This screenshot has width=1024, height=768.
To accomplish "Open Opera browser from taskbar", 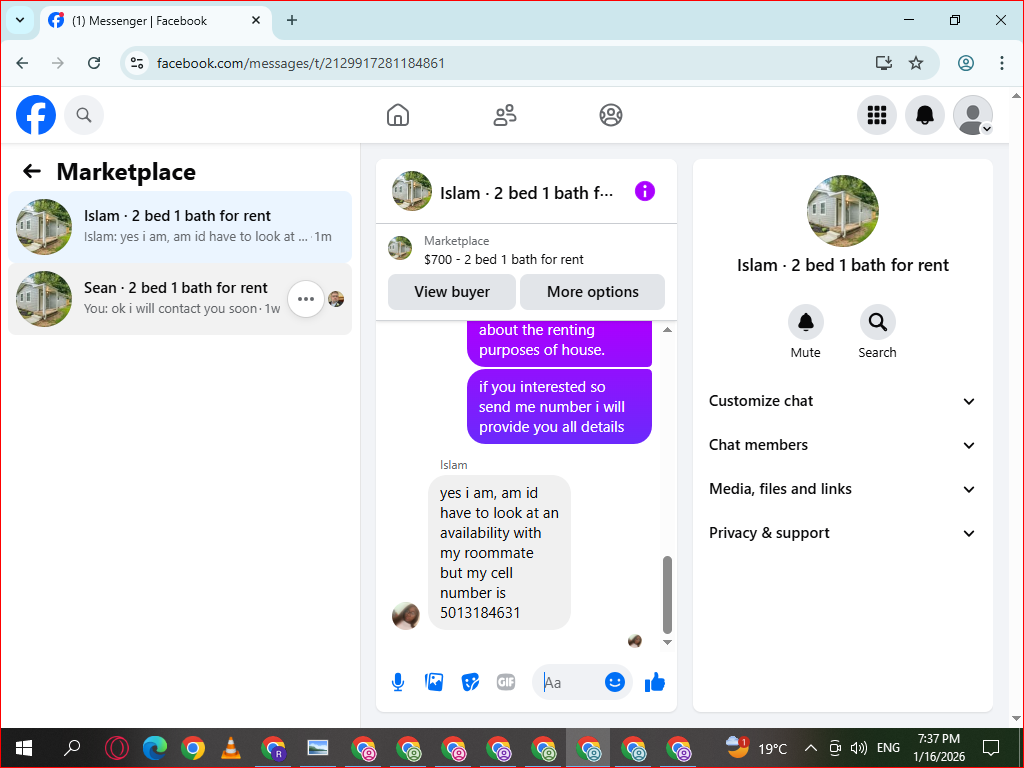I will tap(117, 748).
